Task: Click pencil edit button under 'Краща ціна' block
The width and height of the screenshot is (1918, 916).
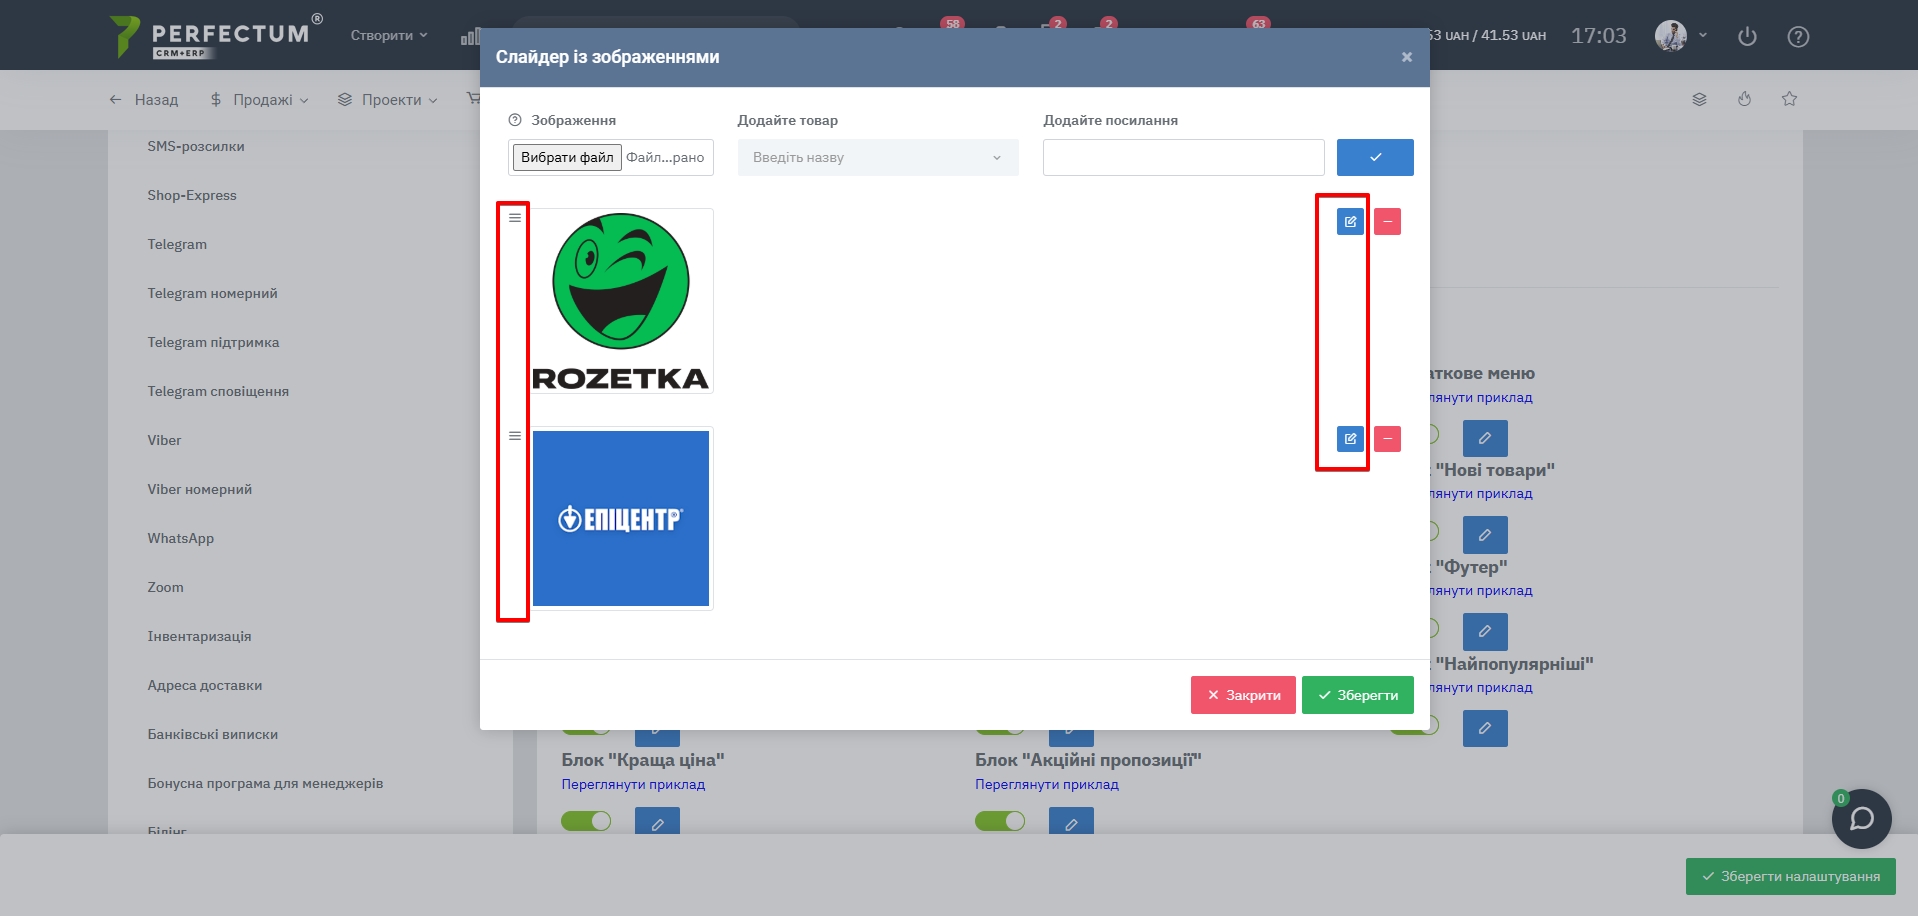Action: click(x=657, y=822)
